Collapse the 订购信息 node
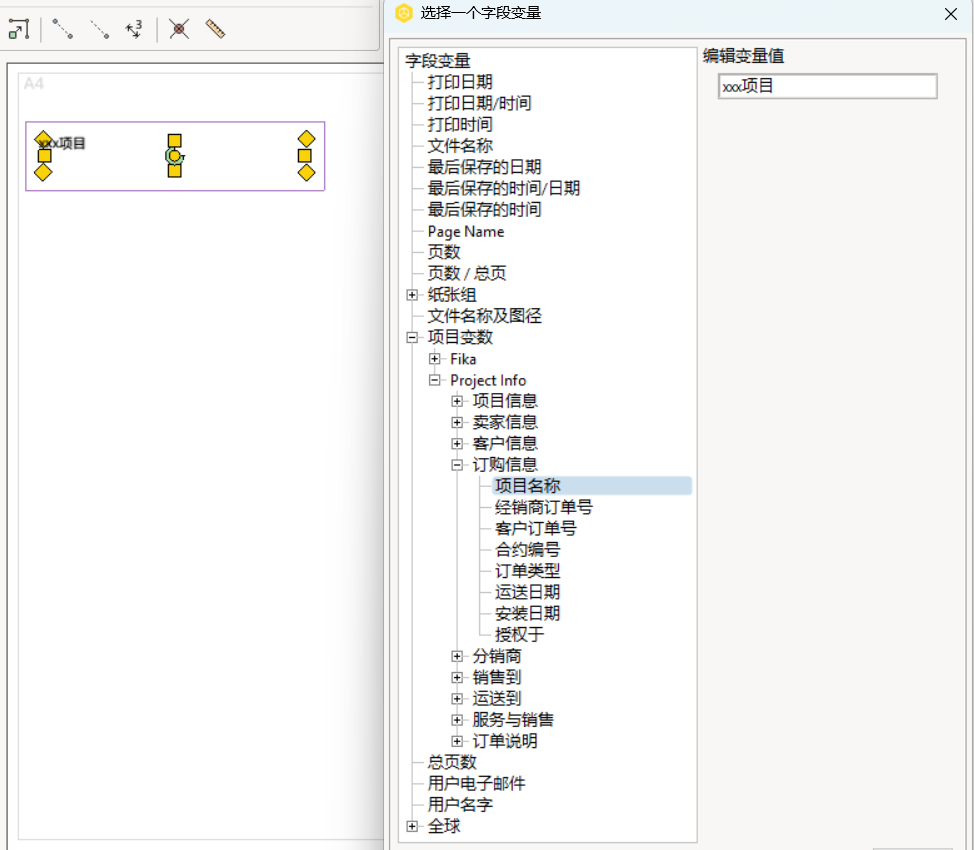 coord(457,465)
